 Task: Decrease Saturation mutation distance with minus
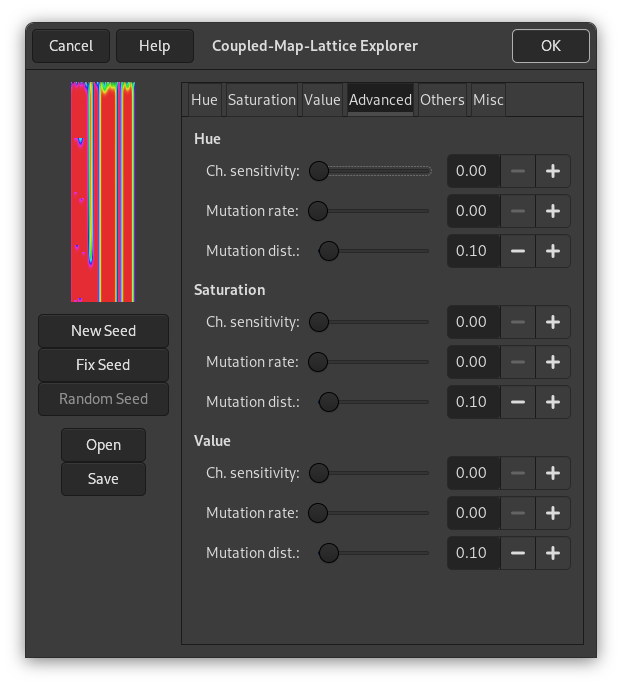[x=518, y=402]
